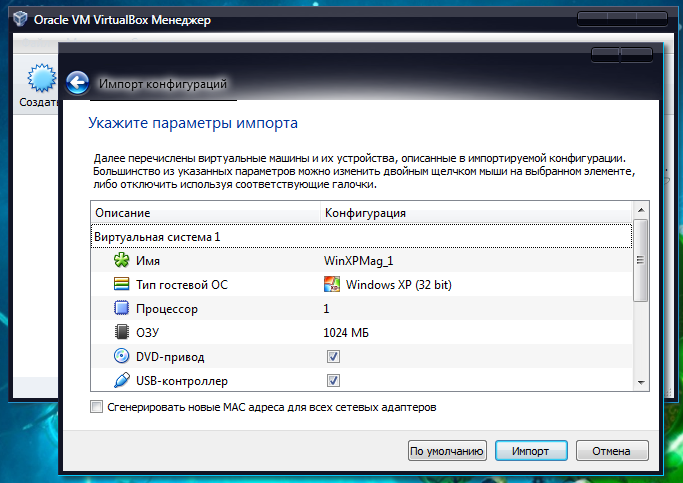Uncheck the USB-контроллер checkbox
The width and height of the screenshot is (683, 483).
coord(333,380)
